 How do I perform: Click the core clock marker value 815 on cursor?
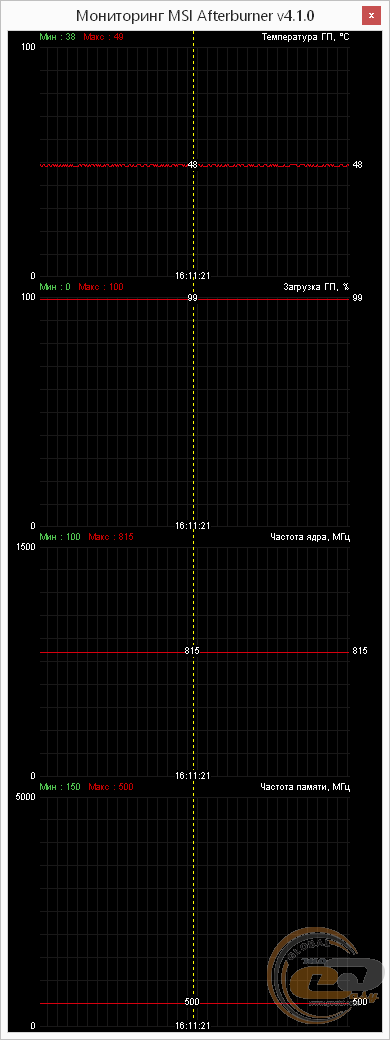pyautogui.click(x=192, y=651)
